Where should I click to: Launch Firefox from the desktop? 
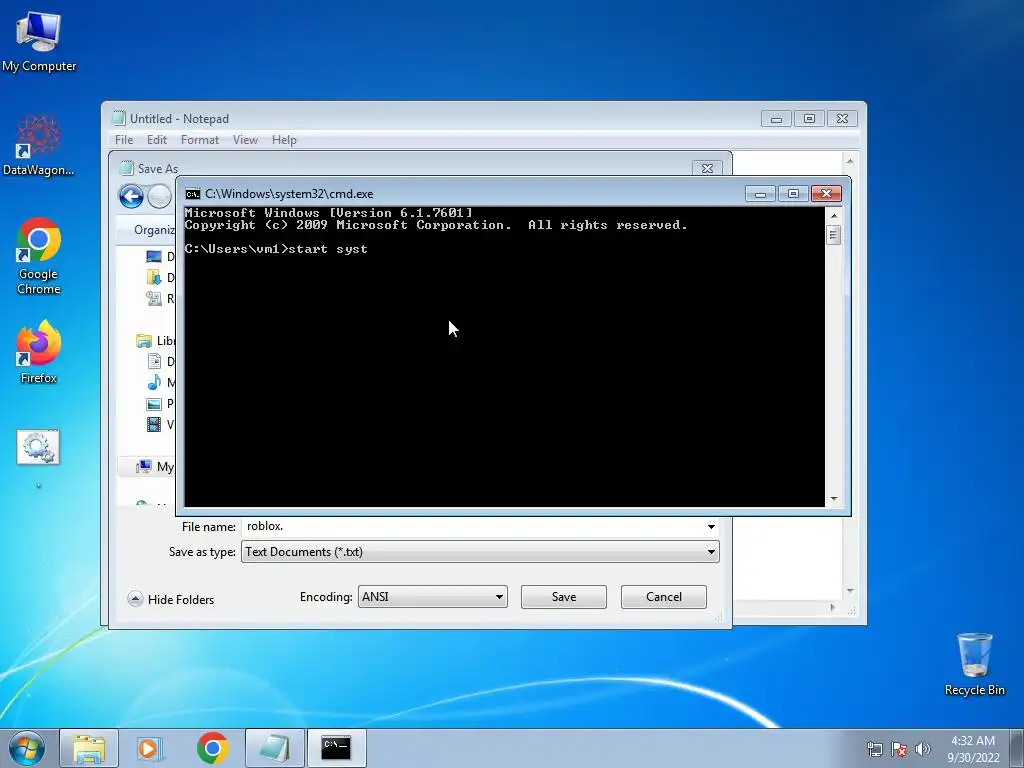click(x=39, y=351)
